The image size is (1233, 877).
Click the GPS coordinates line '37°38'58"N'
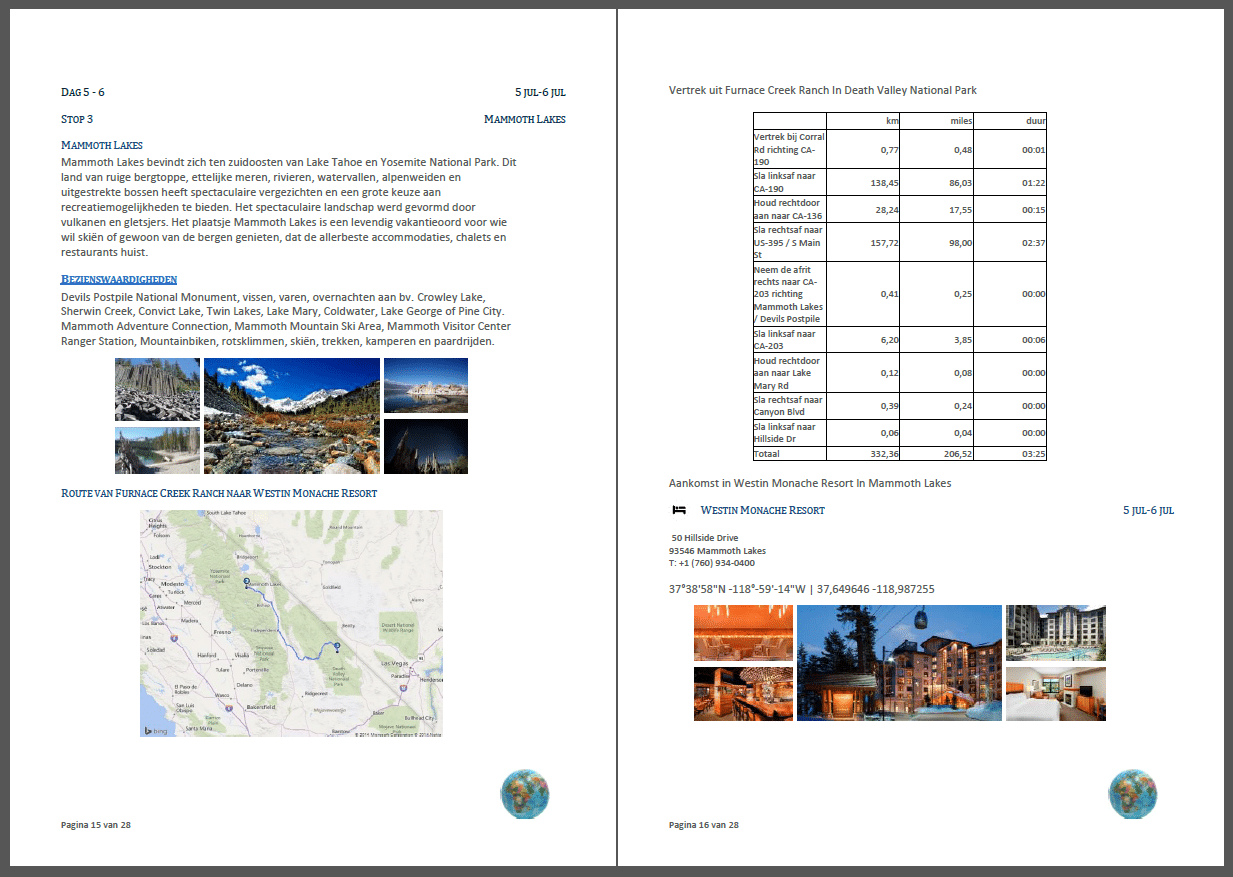[802, 589]
